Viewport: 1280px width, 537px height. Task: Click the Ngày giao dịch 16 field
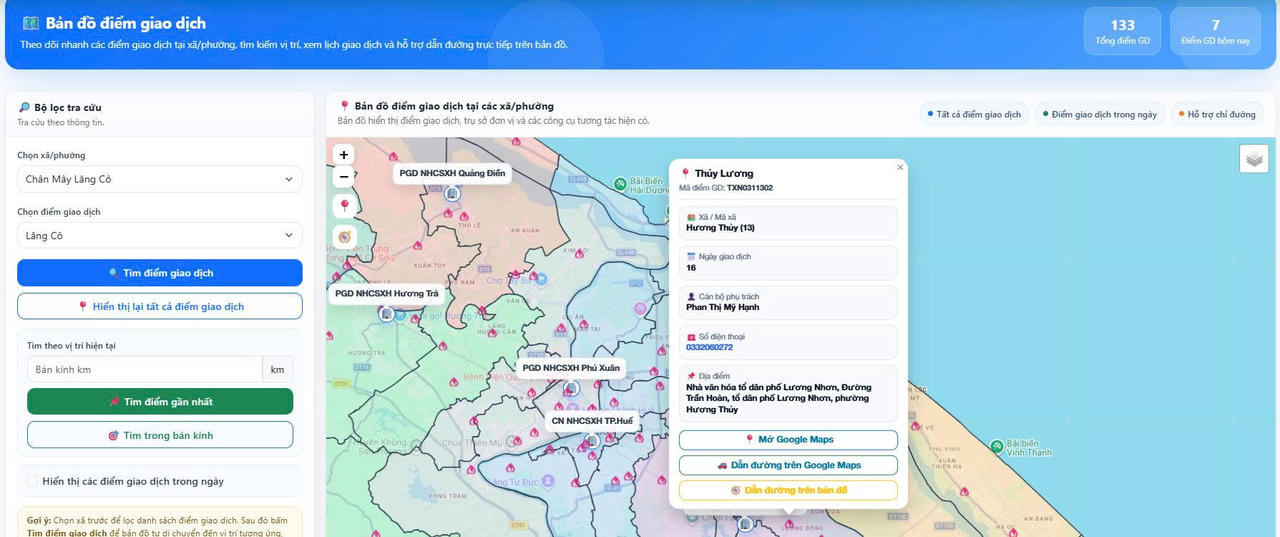788,263
